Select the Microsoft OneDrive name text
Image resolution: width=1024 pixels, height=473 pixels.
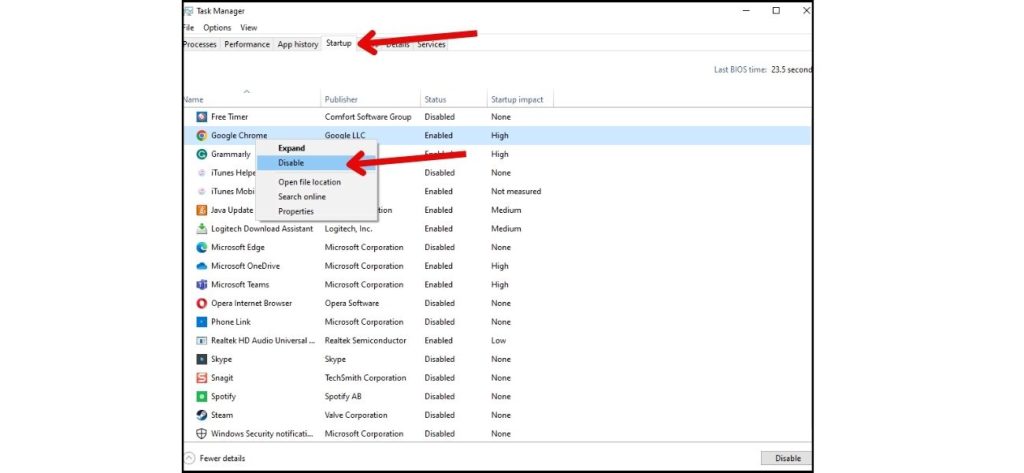(x=245, y=266)
